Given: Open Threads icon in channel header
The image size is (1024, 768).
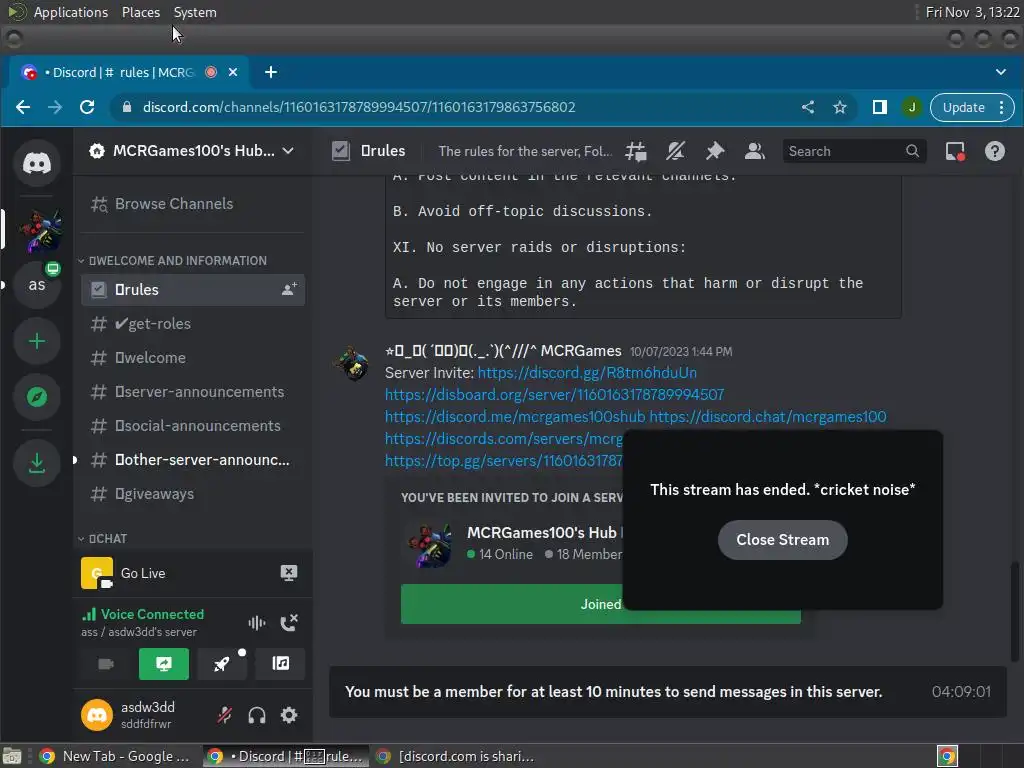Looking at the screenshot, I should click(636, 152).
